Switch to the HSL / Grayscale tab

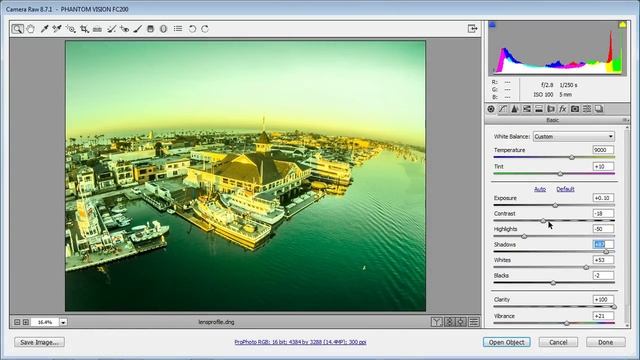coord(527,109)
